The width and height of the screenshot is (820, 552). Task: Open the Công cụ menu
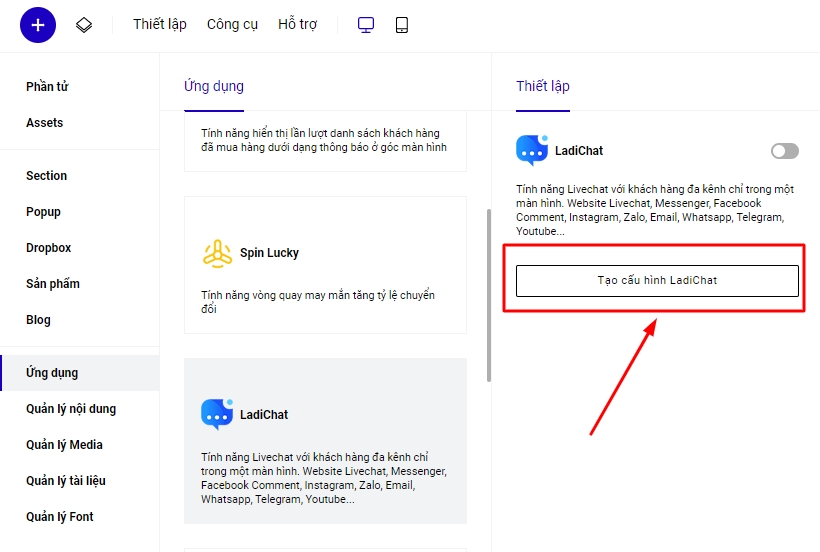click(232, 25)
